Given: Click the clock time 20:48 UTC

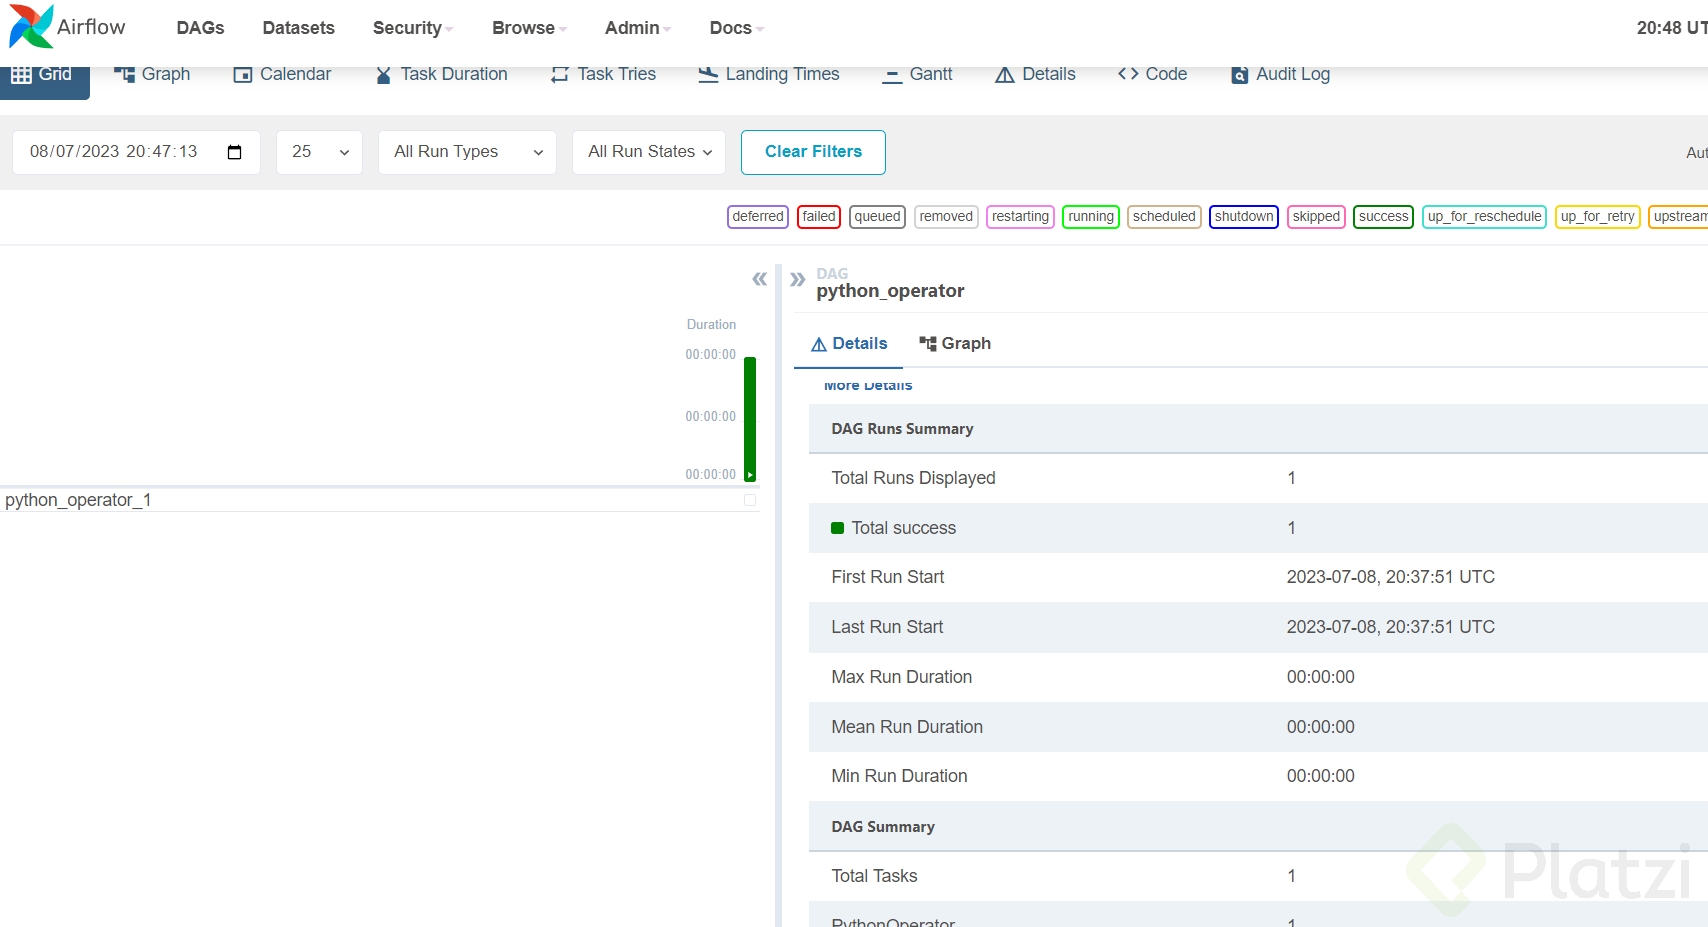Looking at the screenshot, I should tap(1671, 28).
